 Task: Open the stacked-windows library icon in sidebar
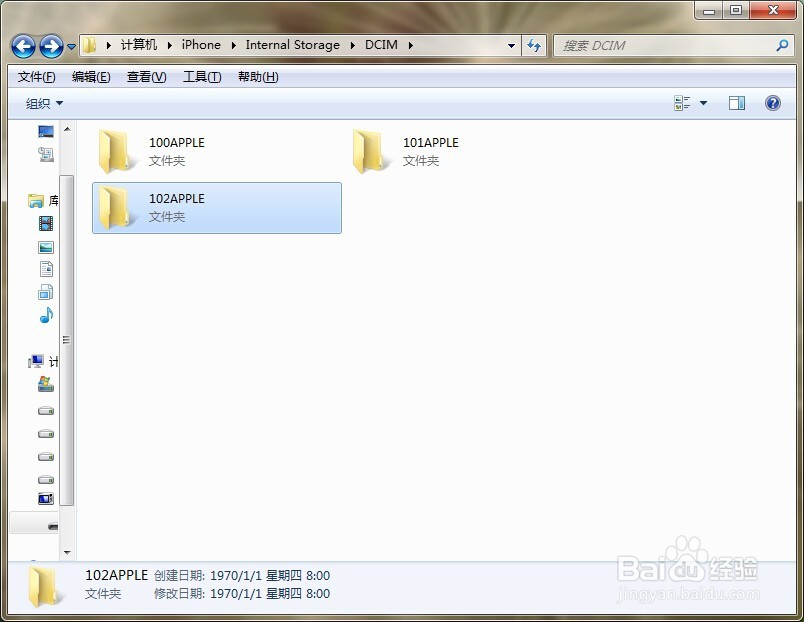coord(46,292)
